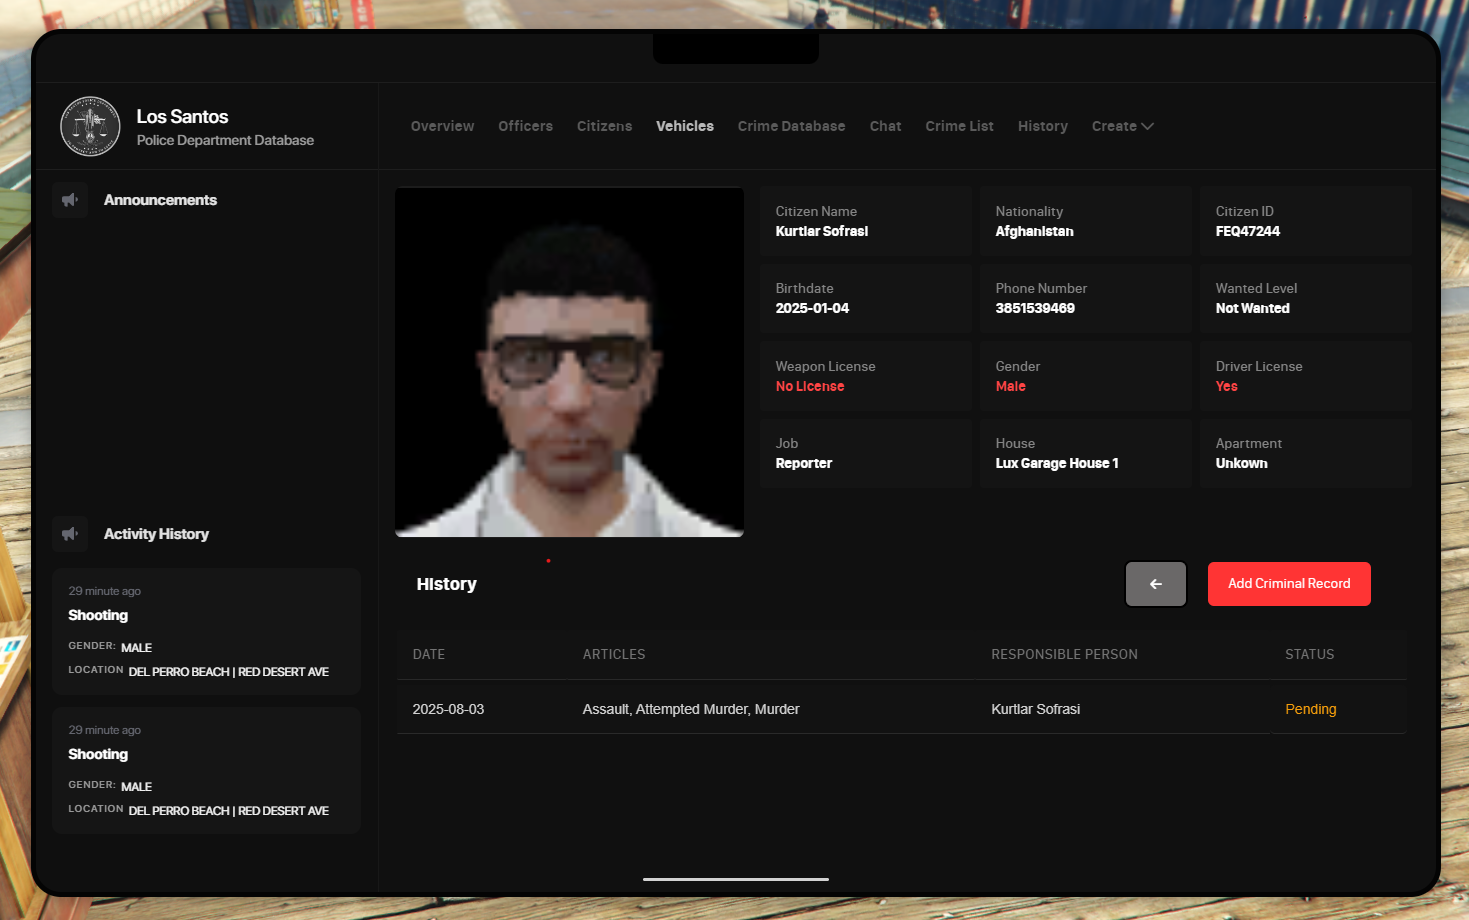Click the Announcements megaphone icon

point(70,200)
